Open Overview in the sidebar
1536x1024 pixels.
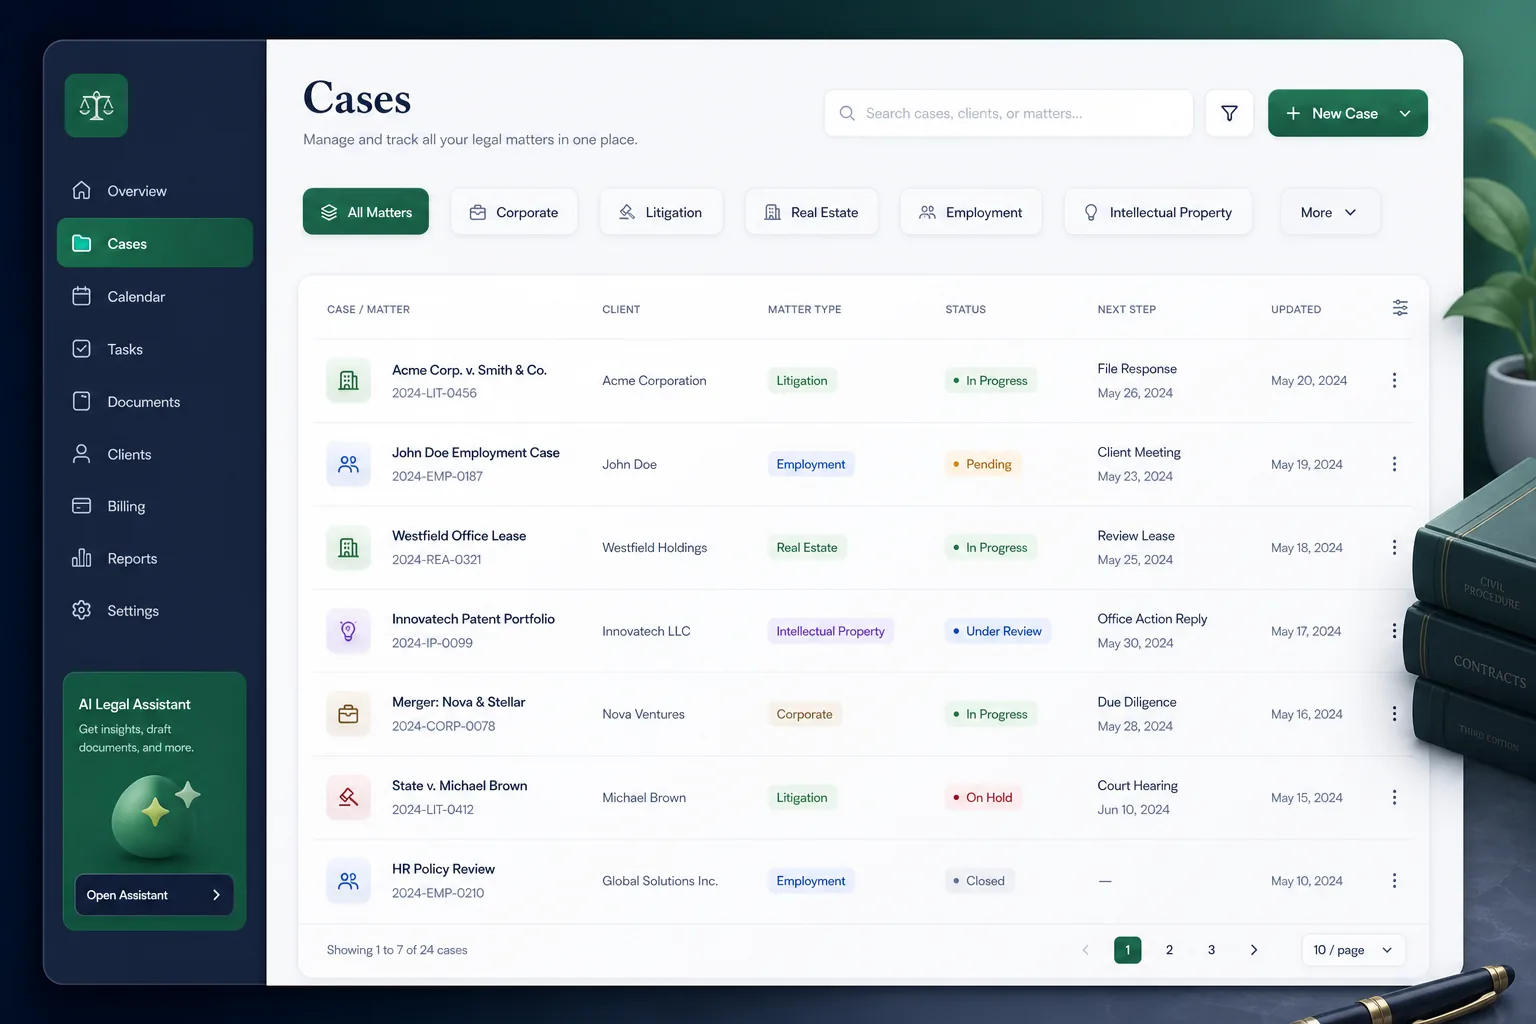point(155,191)
